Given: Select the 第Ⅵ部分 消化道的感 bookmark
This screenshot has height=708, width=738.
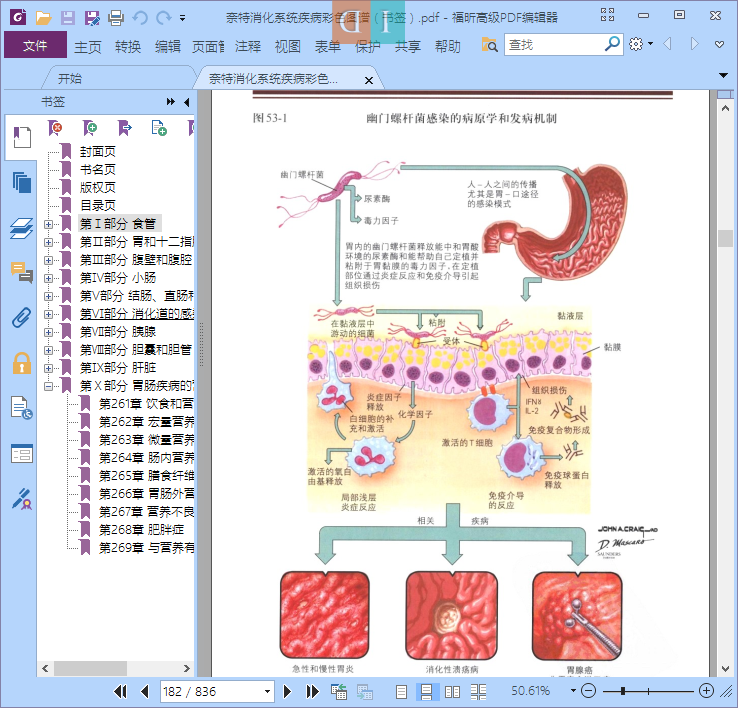Looking at the screenshot, I should click(136, 314).
